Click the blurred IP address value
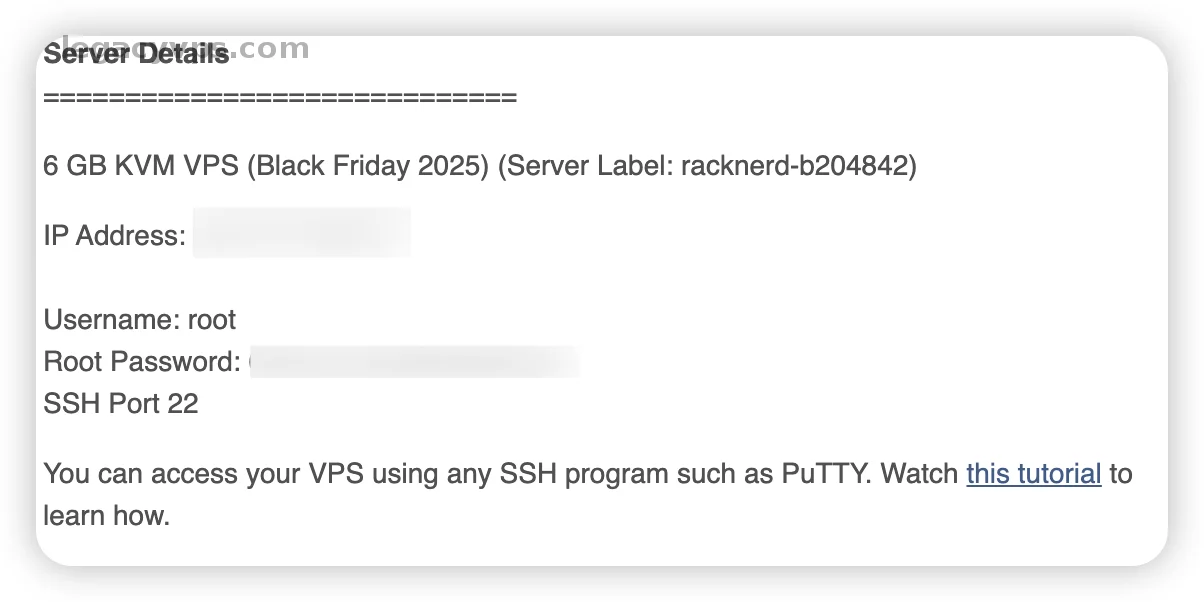This screenshot has height=602, width=1204. (x=301, y=233)
